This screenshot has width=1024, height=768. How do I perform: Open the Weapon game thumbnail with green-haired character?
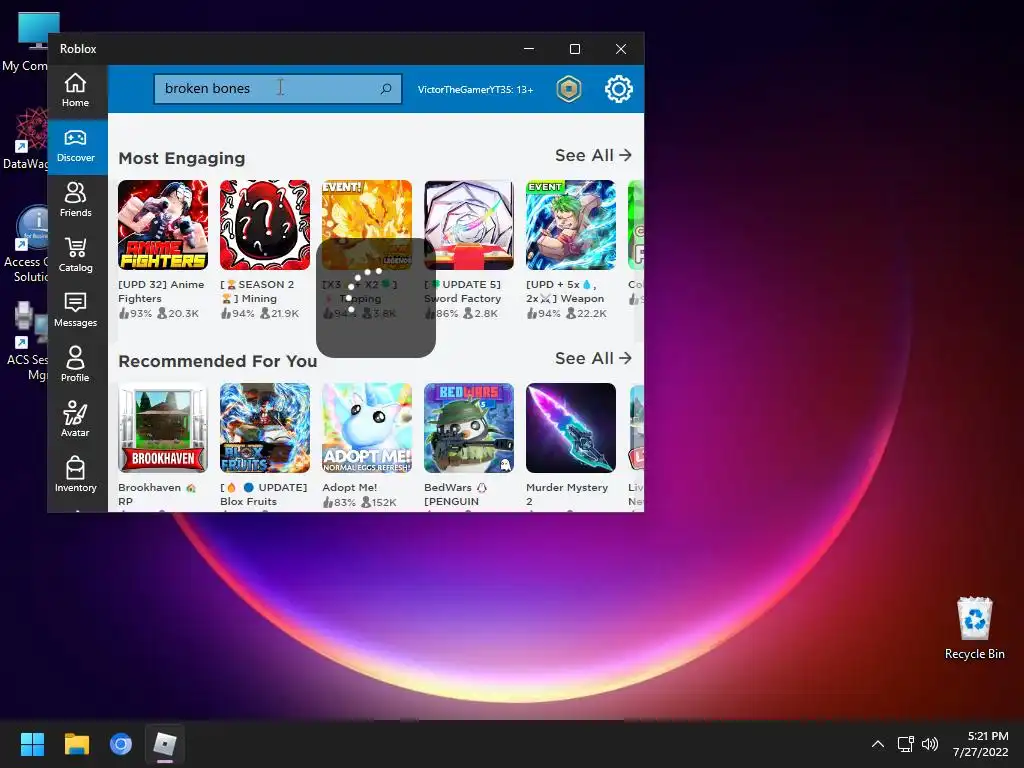pyautogui.click(x=571, y=225)
